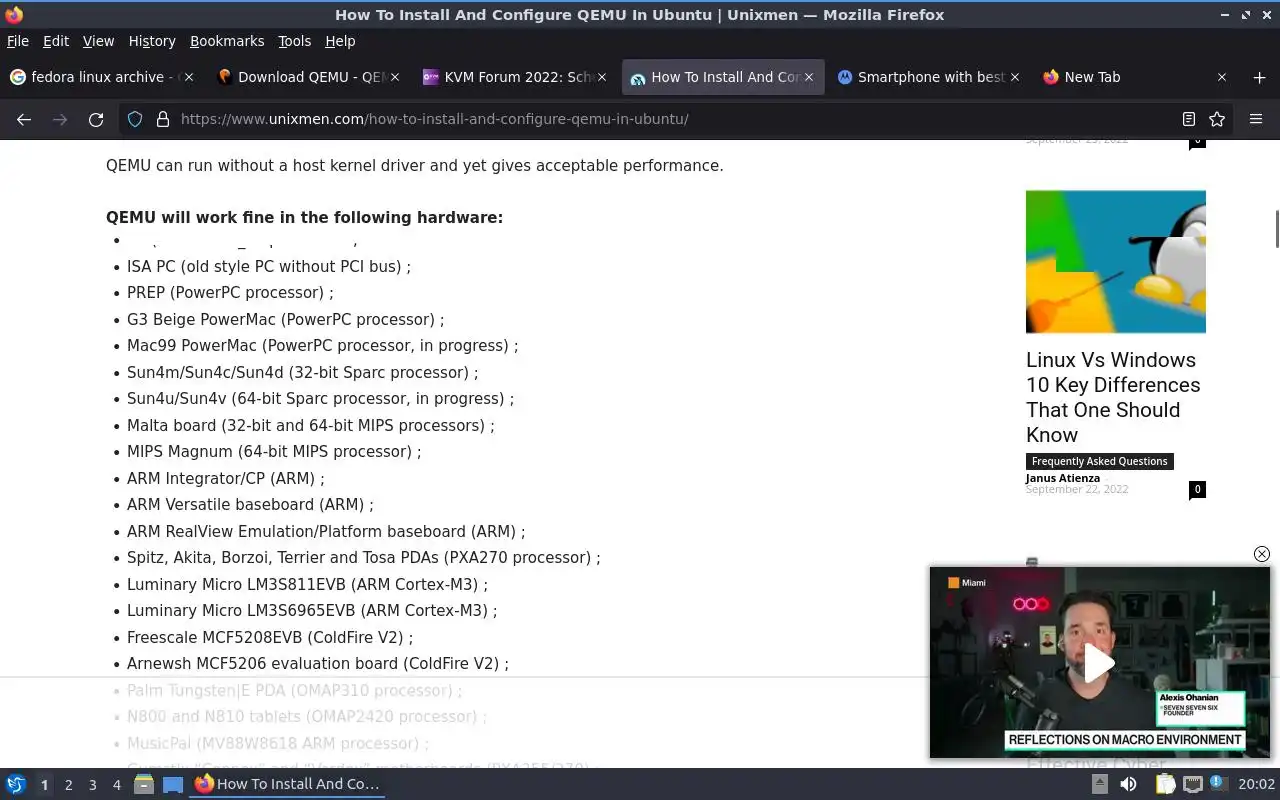Close the Download QEMU tab
The height and width of the screenshot is (800, 1280).
(395, 77)
